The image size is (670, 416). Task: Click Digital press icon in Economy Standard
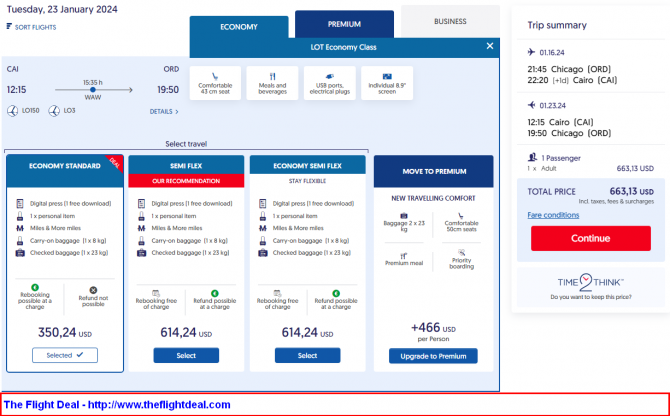tap(20, 204)
